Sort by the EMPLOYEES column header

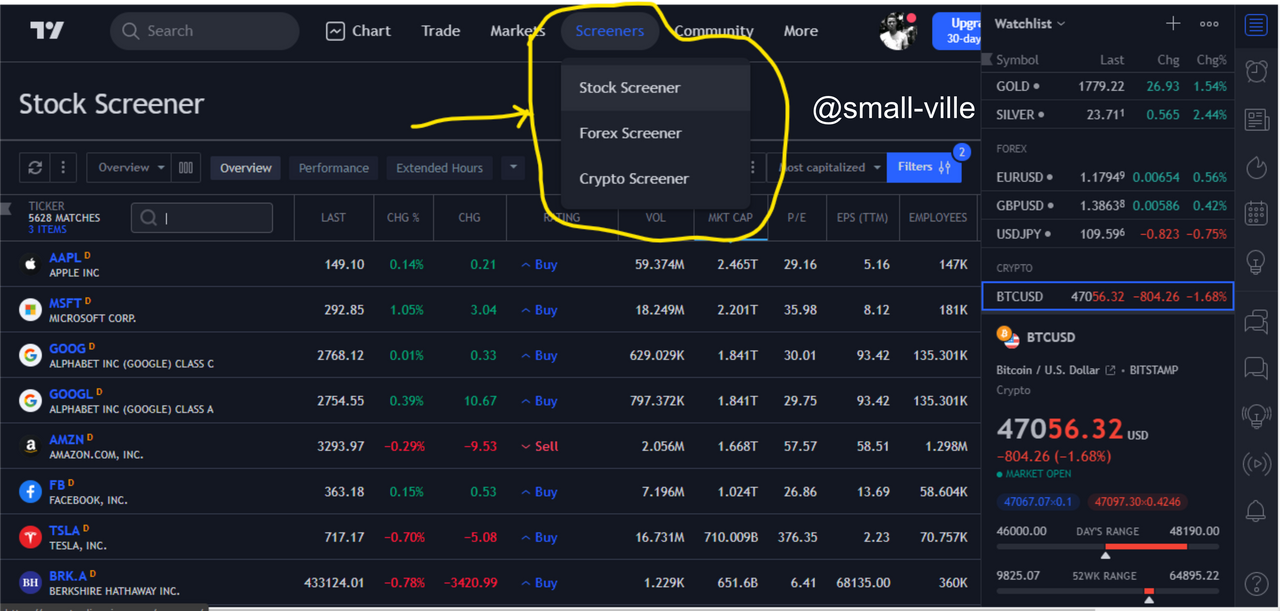[x=937, y=217]
